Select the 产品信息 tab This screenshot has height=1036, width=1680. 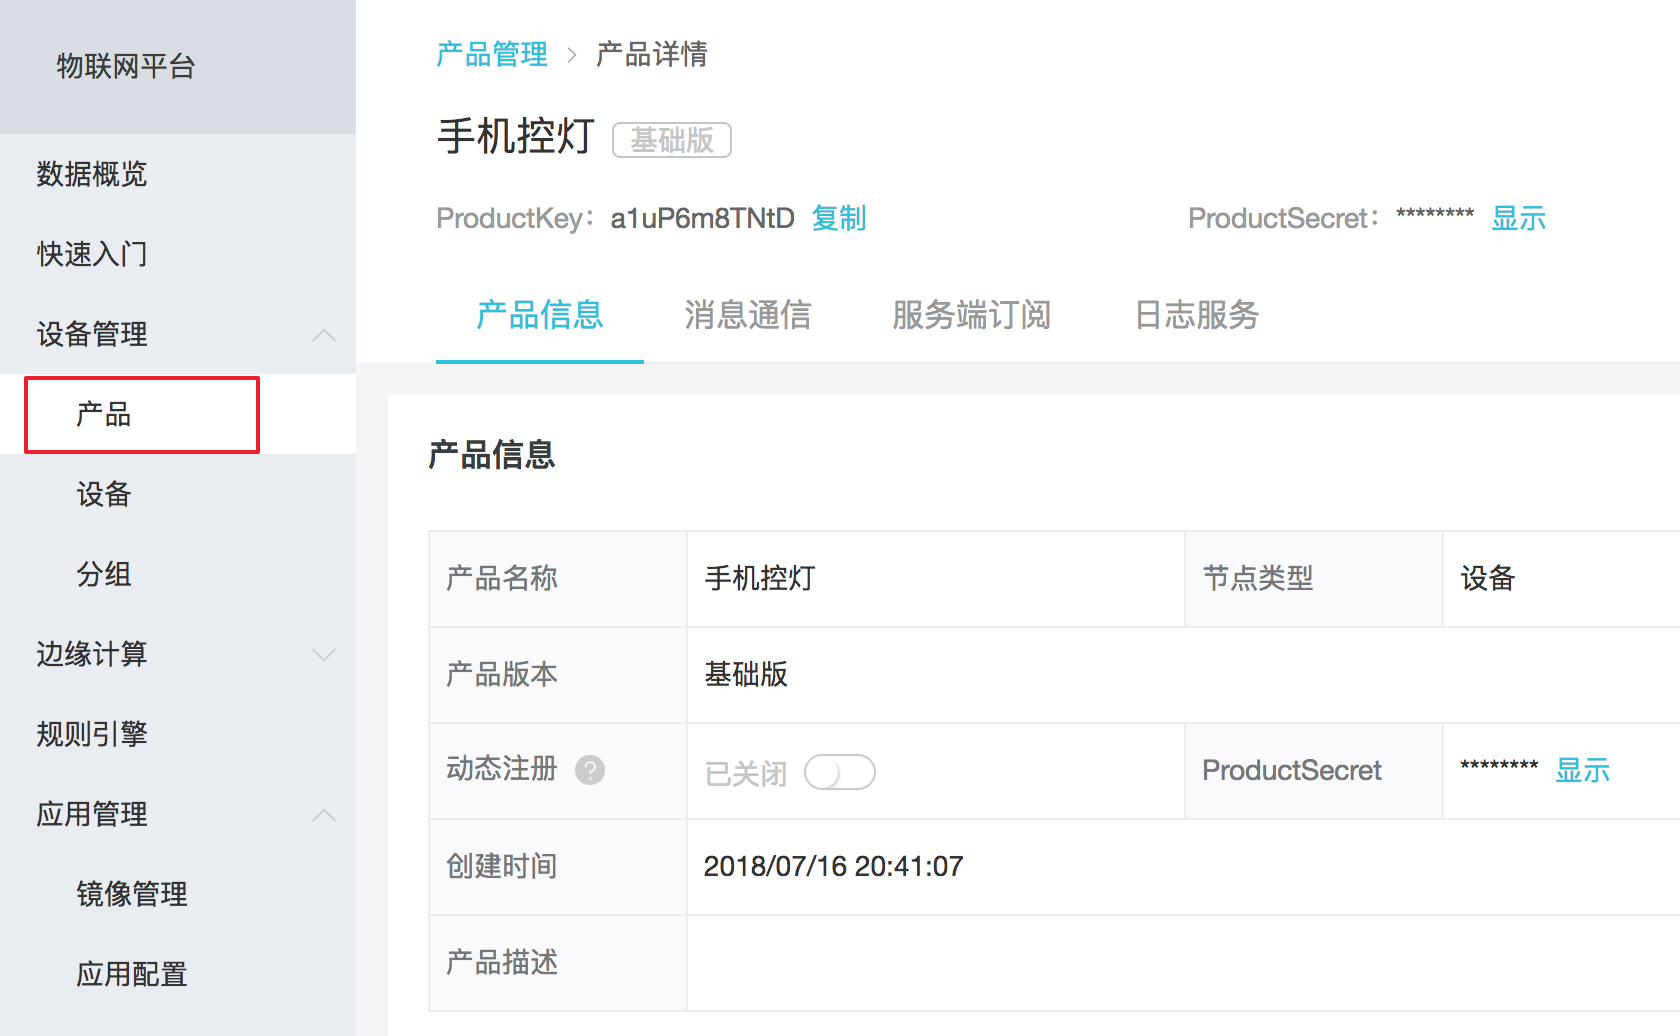[x=540, y=315]
